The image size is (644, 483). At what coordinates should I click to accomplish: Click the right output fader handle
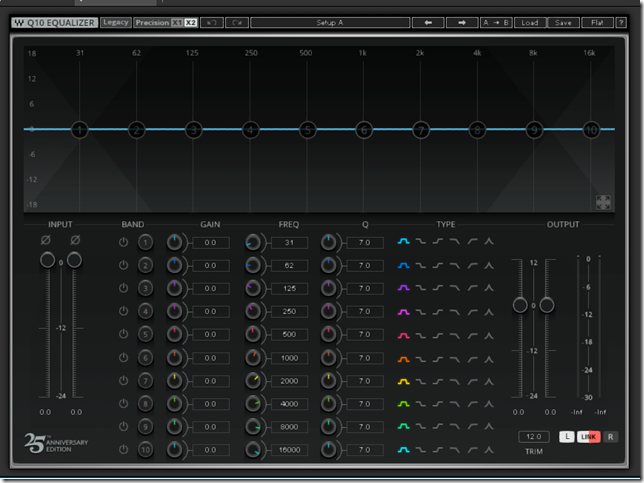547,305
